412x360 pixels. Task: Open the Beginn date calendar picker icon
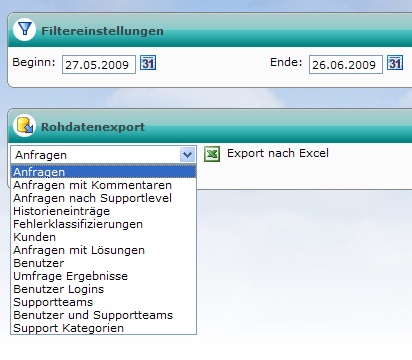(x=148, y=63)
